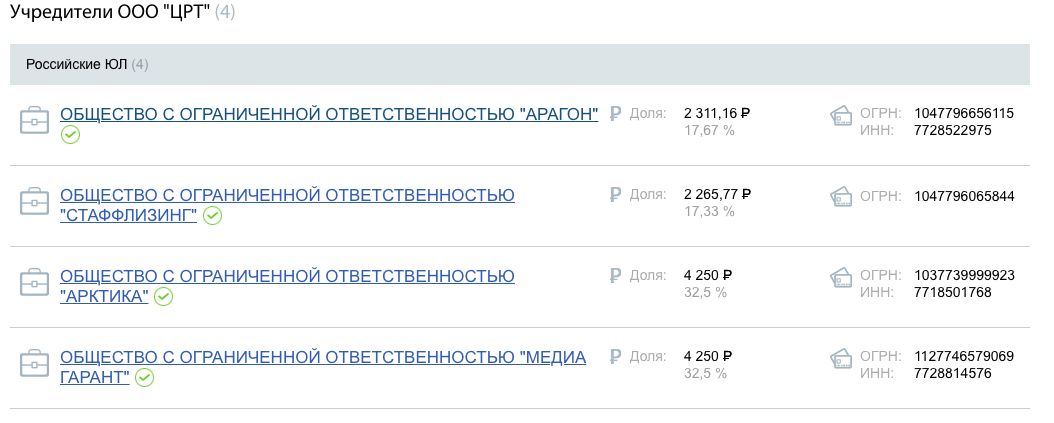Image resolution: width=1054 pixels, height=423 pixels.
Task: Click the ID card icon in АРАГОН row
Action: (843, 116)
